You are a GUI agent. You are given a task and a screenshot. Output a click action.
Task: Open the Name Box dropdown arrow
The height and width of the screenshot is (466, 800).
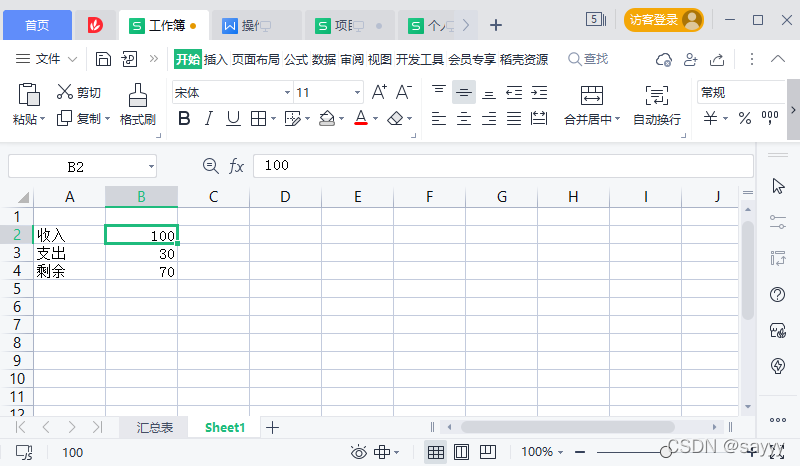pos(151,166)
